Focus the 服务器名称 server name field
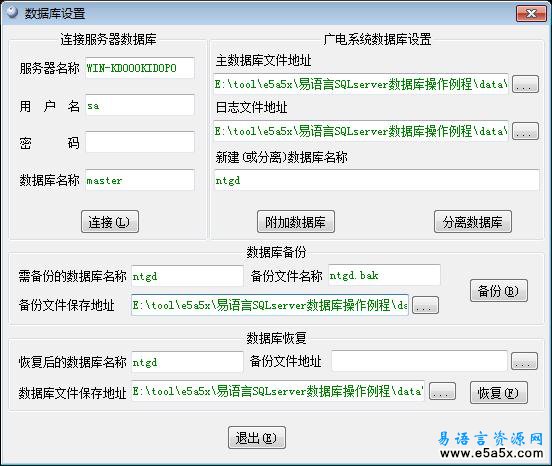 click(x=140, y=68)
